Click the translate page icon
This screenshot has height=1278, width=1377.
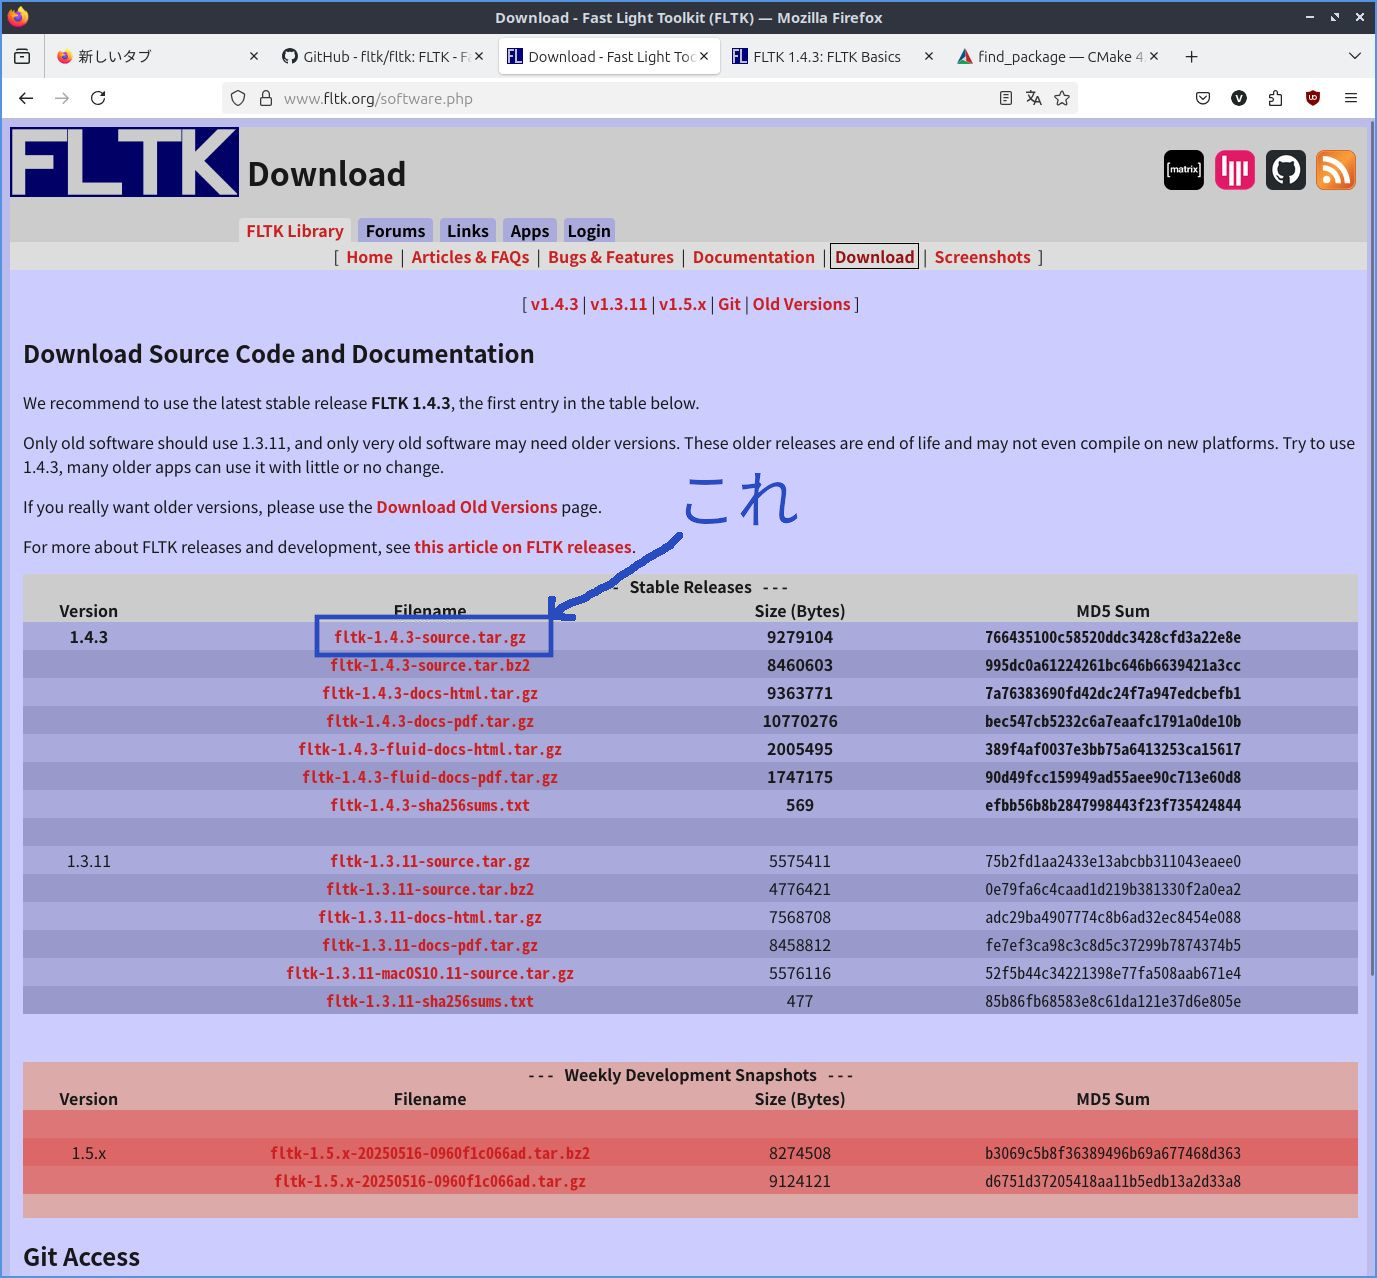tap(1034, 98)
